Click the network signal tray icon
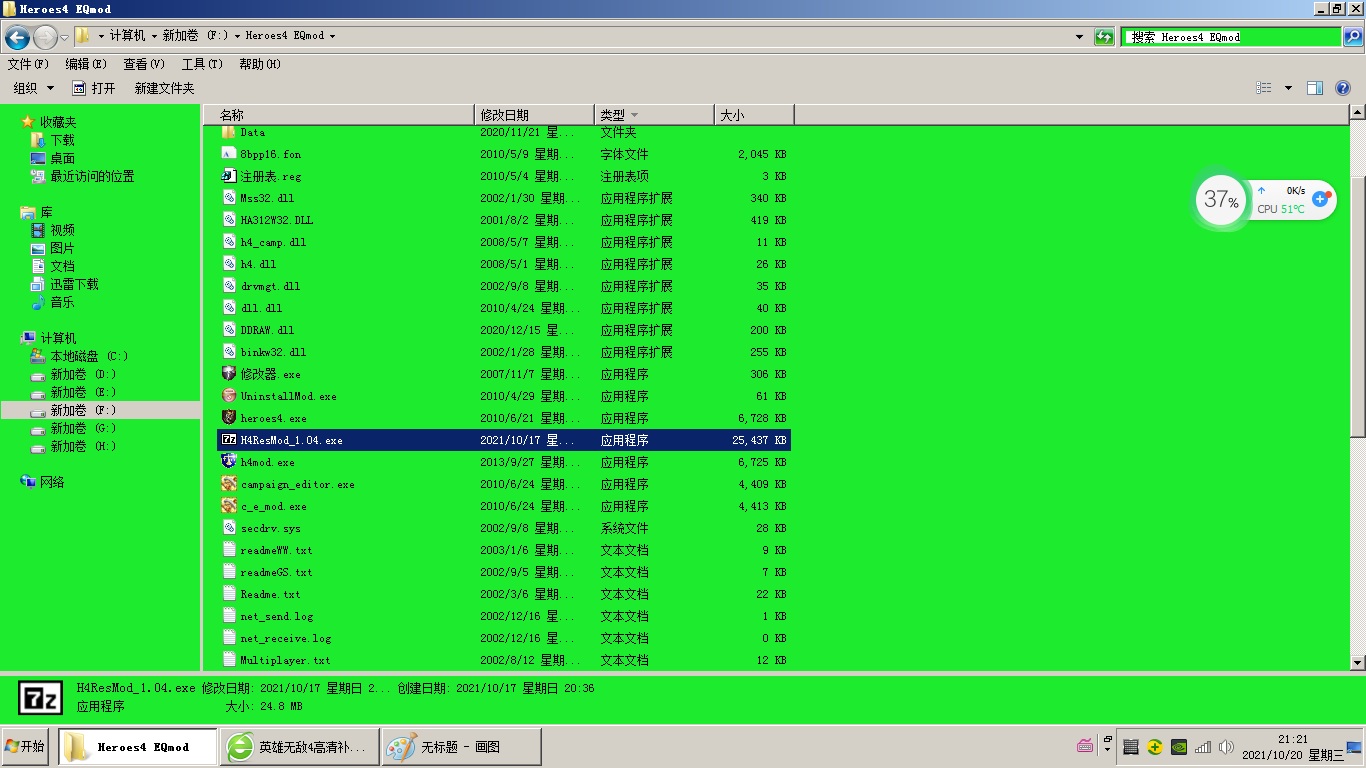Image resolution: width=1366 pixels, height=768 pixels. tap(1203, 747)
